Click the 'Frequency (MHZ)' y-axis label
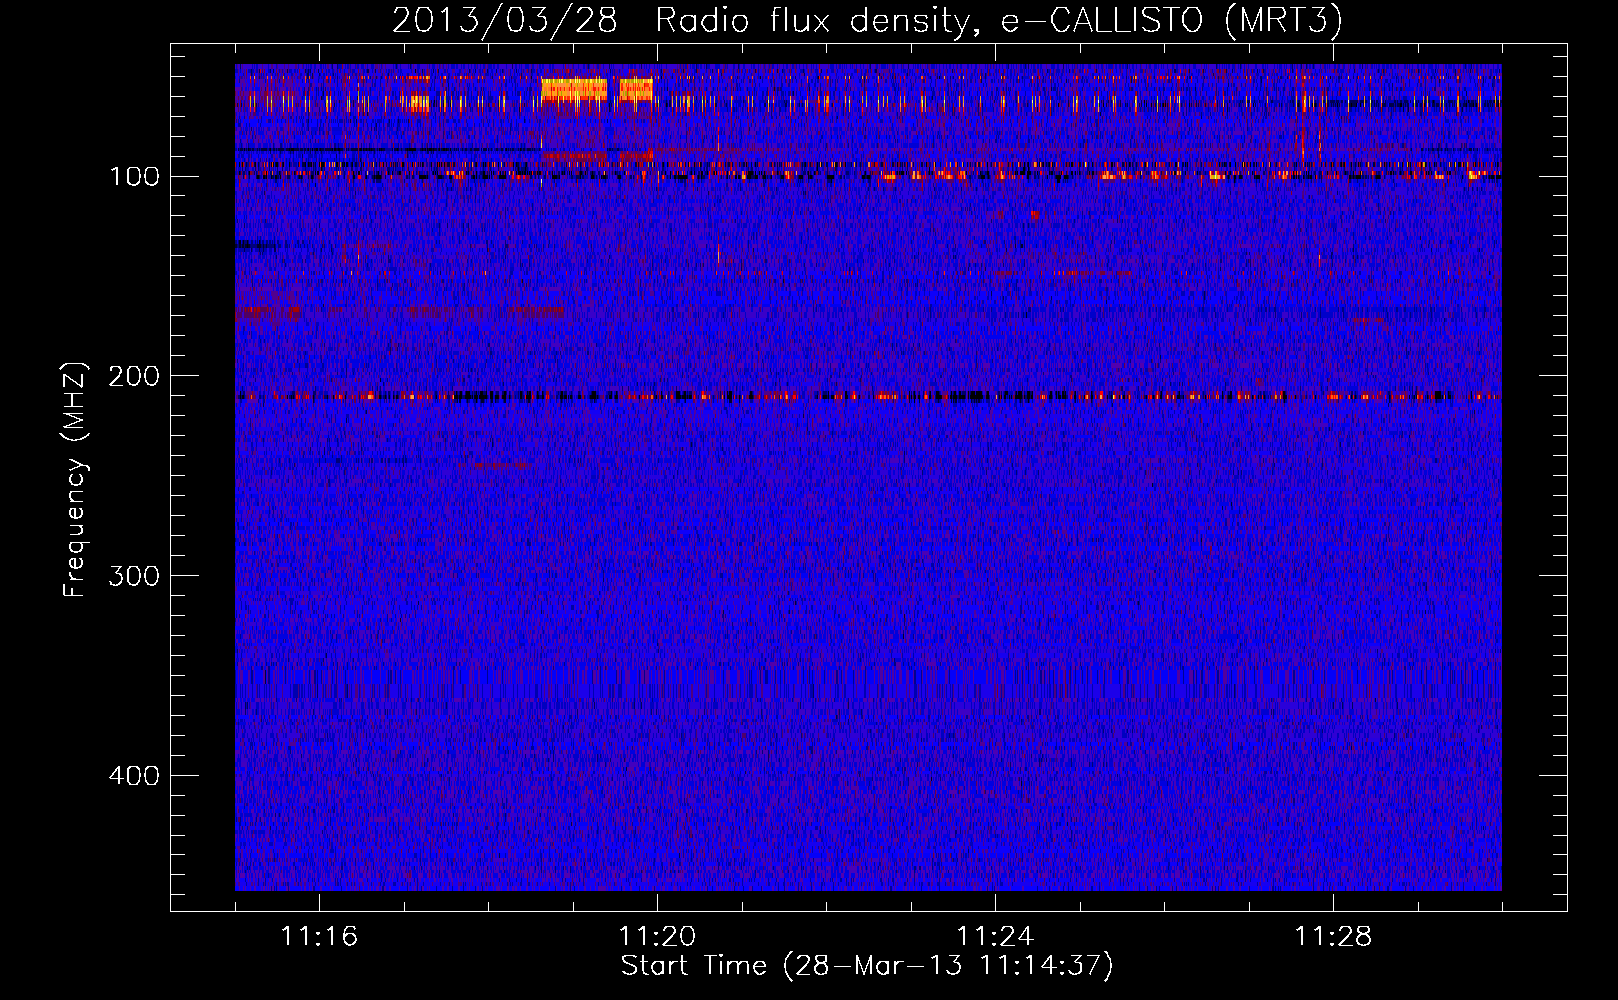The height and width of the screenshot is (1000, 1618). point(75,480)
